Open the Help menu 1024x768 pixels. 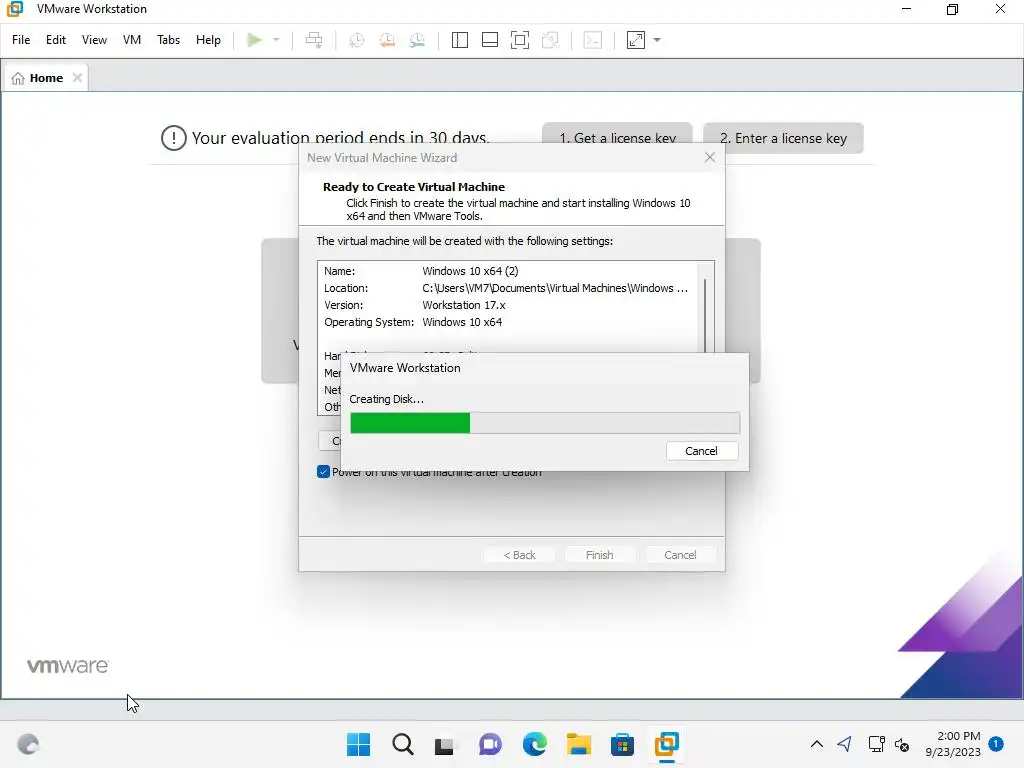click(x=208, y=40)
